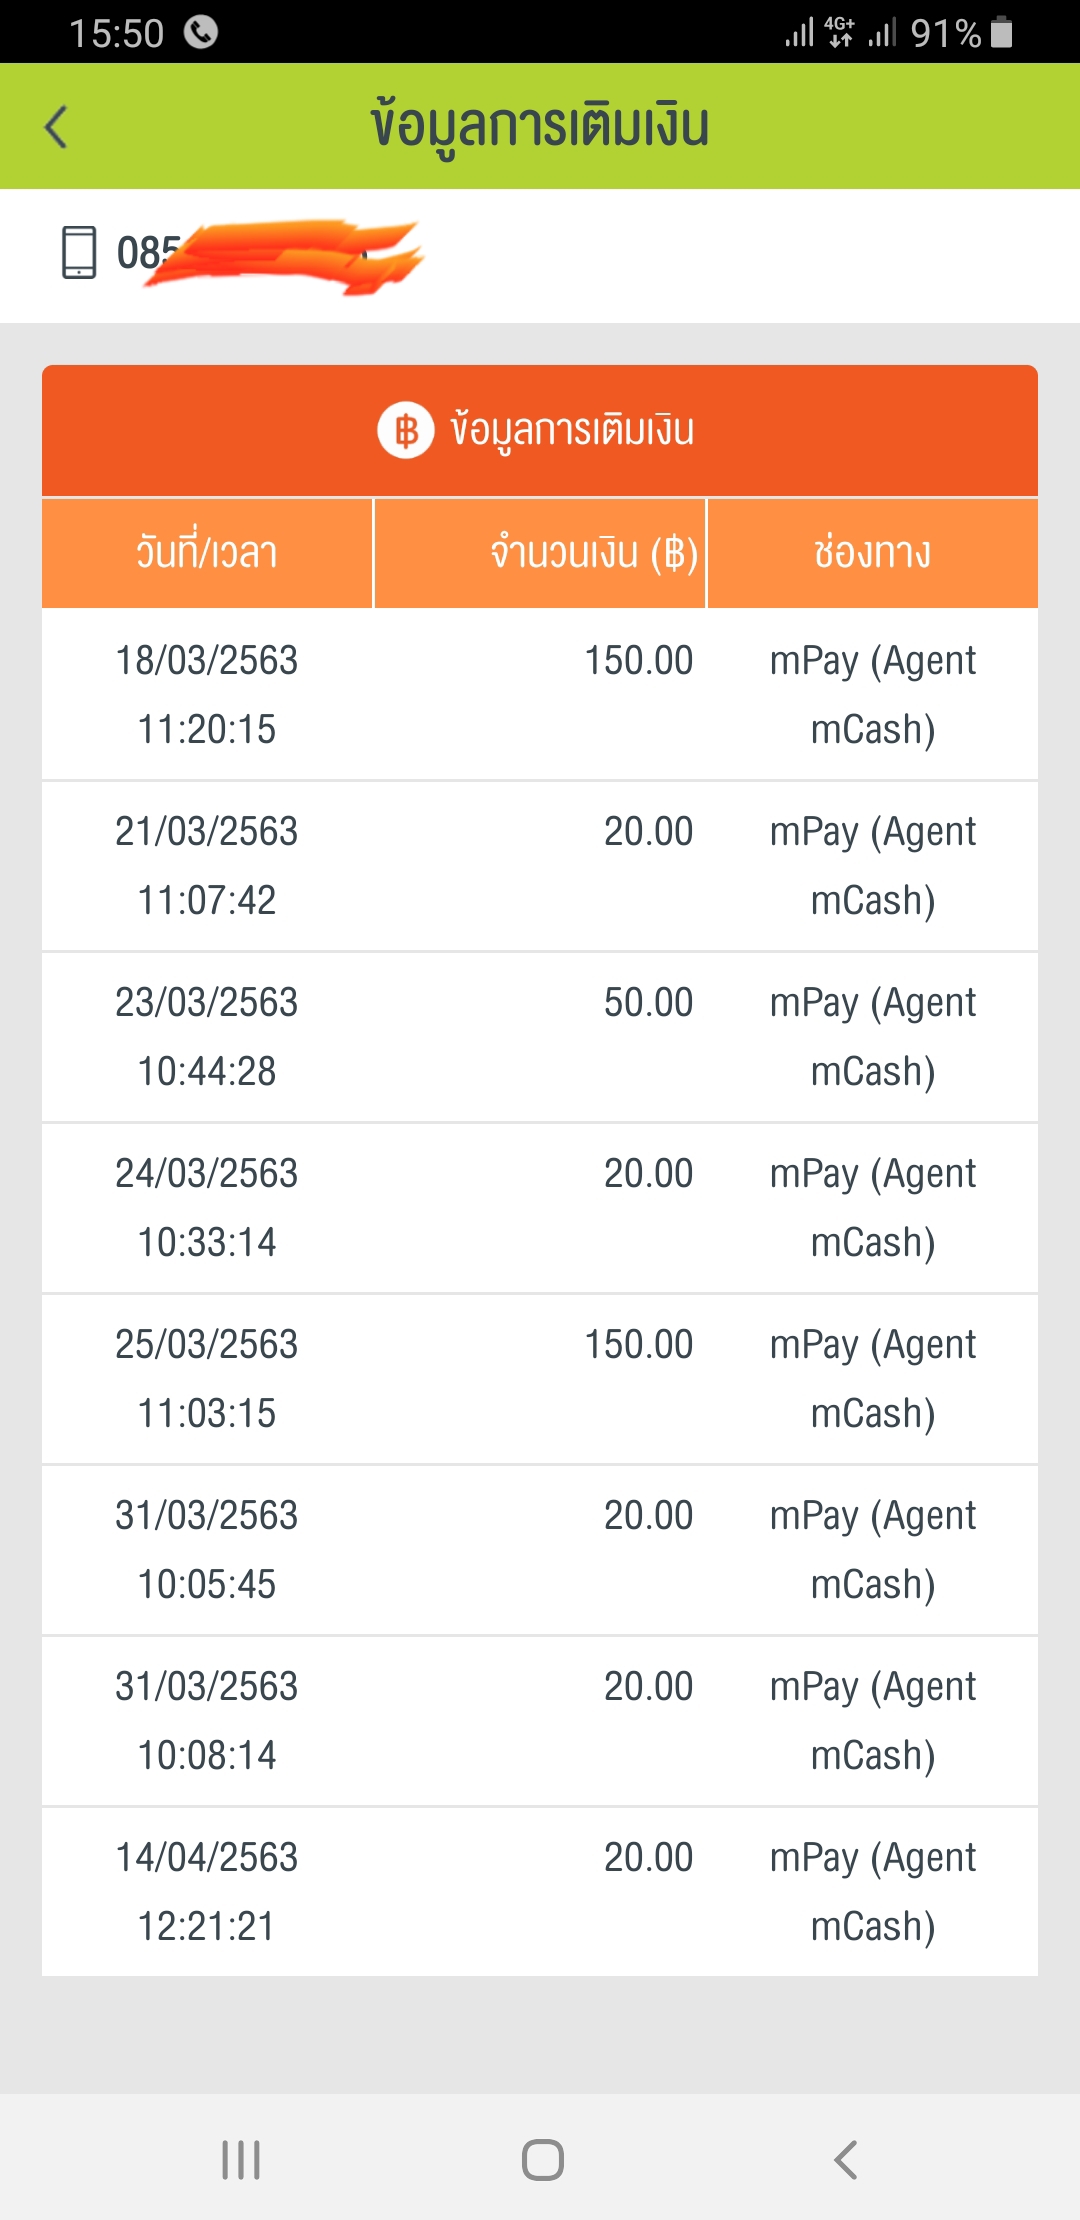Screen dimensions: 1080x2220
Task: Tap the call status icon in status bar
Action: [x=201, y=33]
